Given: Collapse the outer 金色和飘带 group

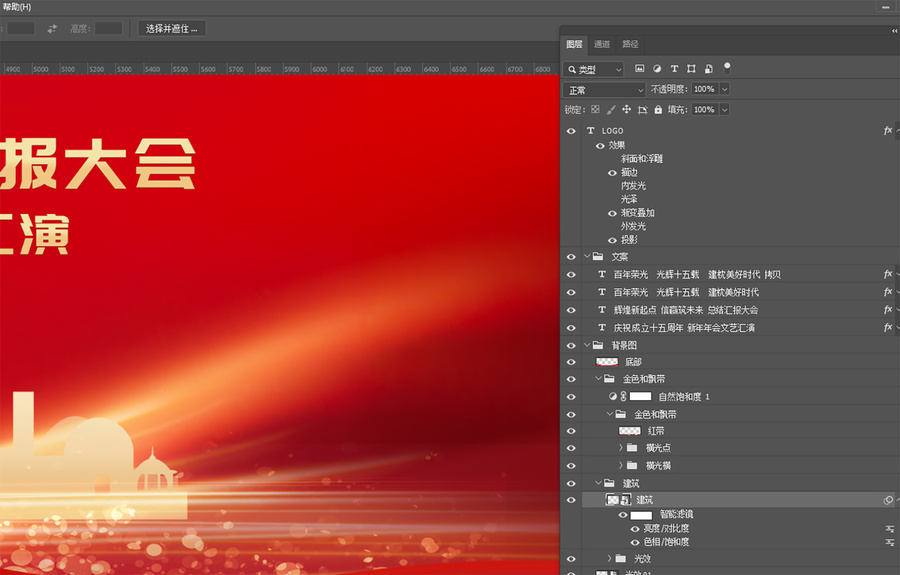Looking at the screenshot, I should pos(599,378).
